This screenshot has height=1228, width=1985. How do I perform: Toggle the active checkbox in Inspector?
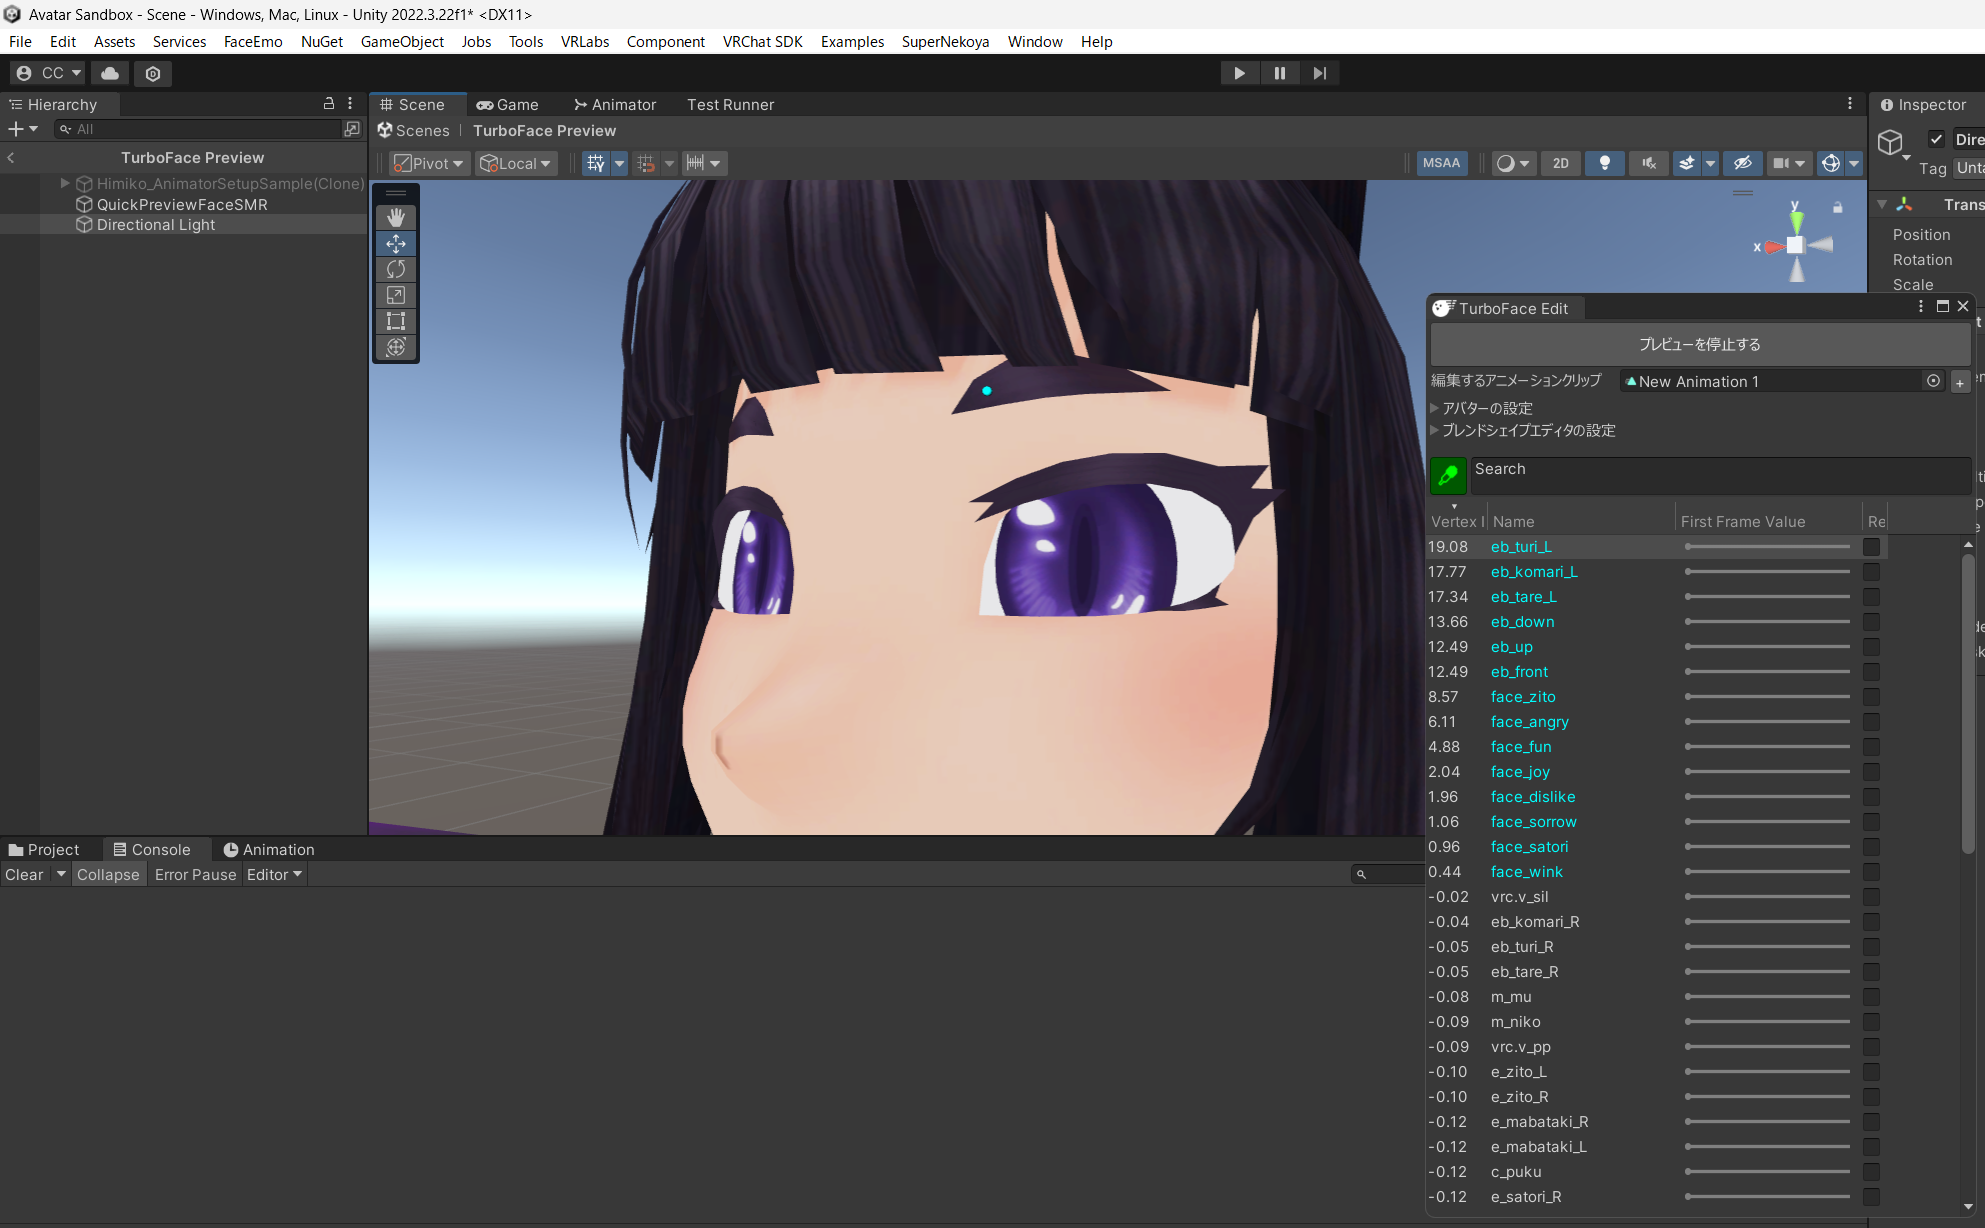click(x=1937, y=139)
